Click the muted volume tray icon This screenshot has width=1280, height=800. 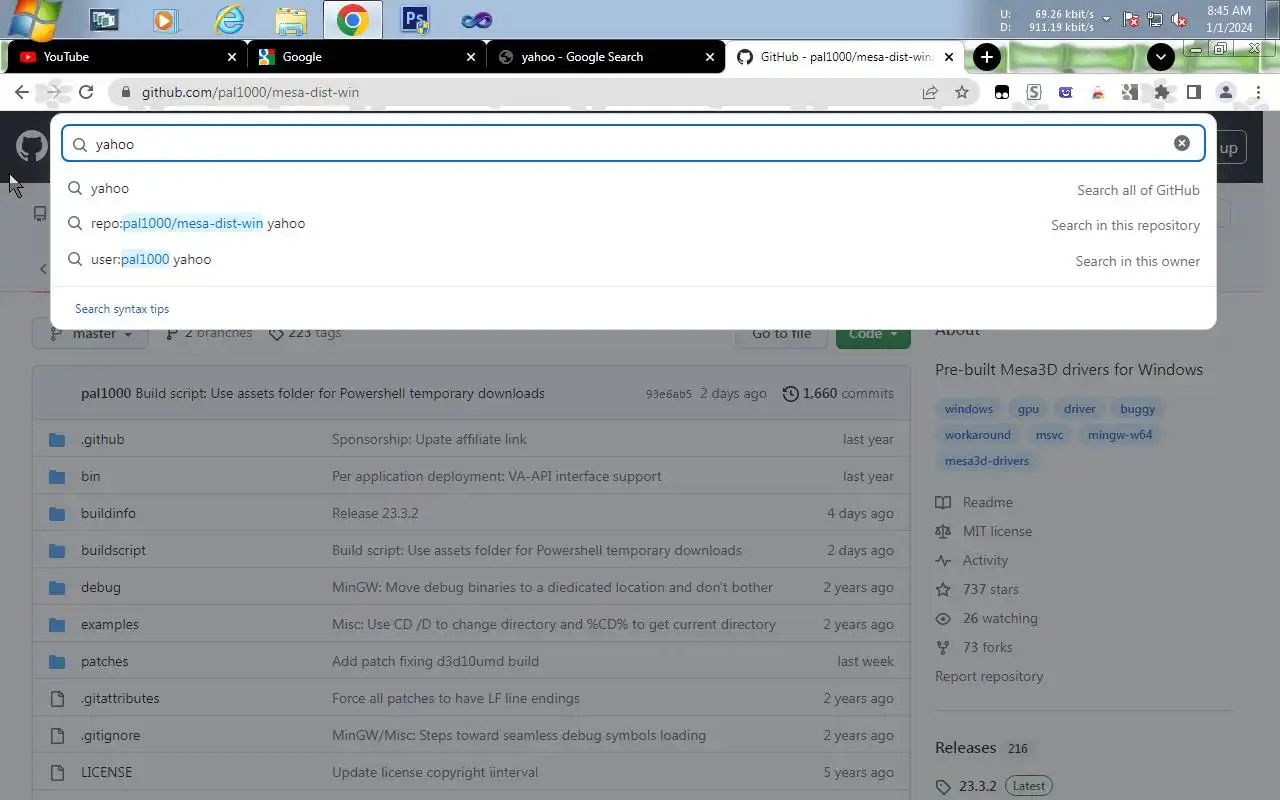[x=1179, y=19]
